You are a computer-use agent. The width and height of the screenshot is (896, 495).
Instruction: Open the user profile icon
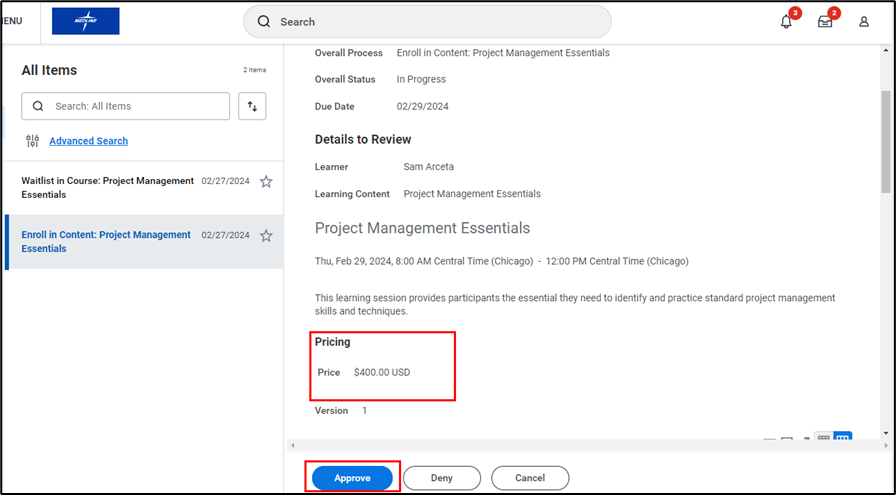(x=864, y=22)
